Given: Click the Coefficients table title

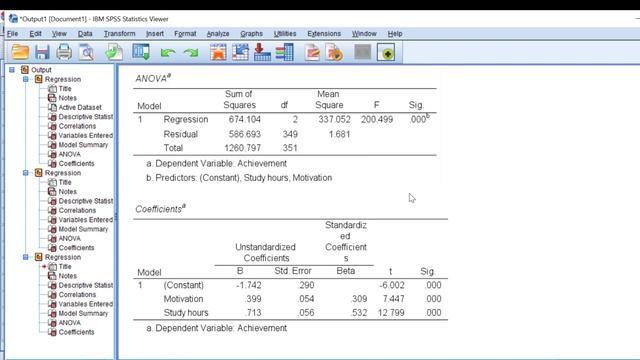Looking at the screenshot, I should tap(160, 209).
